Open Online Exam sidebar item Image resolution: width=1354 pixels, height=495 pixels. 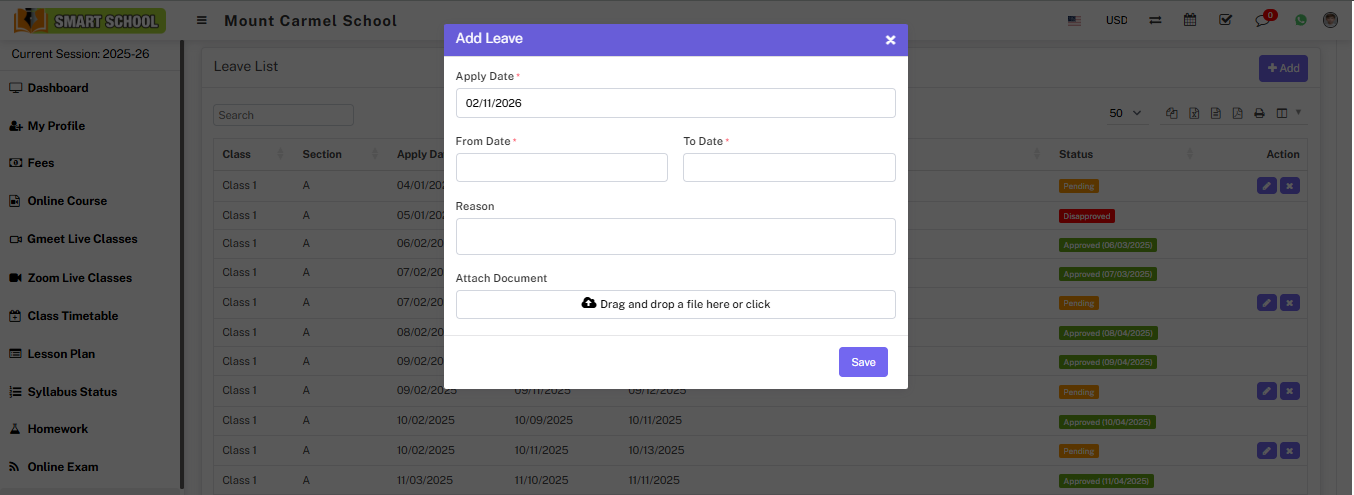(x=62, y=467)
